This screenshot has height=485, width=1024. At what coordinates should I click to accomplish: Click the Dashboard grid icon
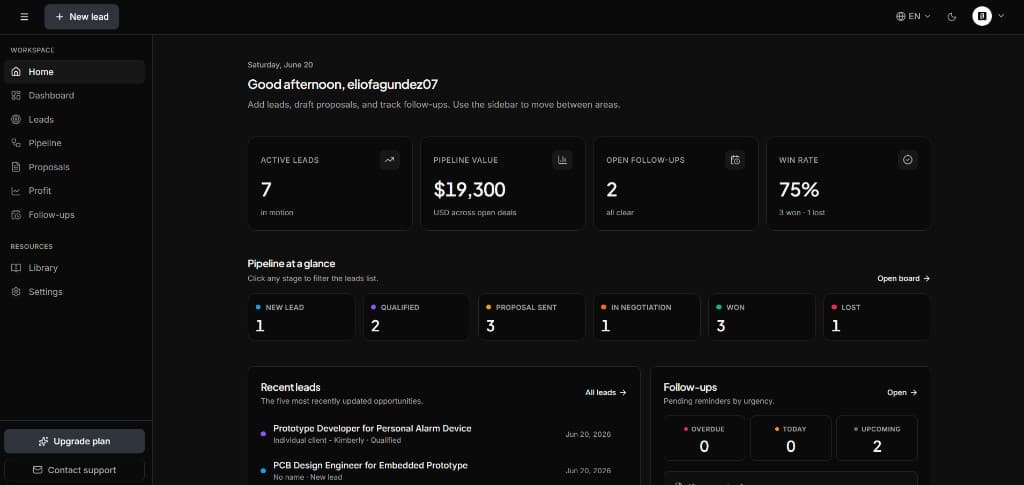coord(16,95)
